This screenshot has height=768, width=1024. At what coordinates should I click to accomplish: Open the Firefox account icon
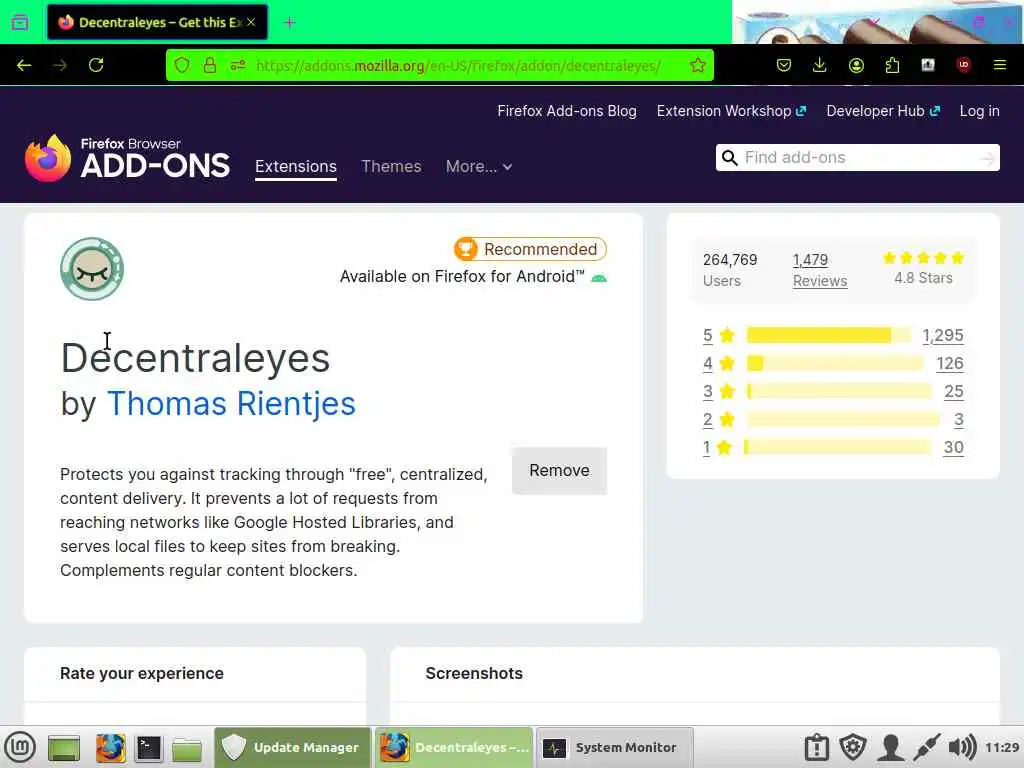pyautogui.click(x=856, y=65)
